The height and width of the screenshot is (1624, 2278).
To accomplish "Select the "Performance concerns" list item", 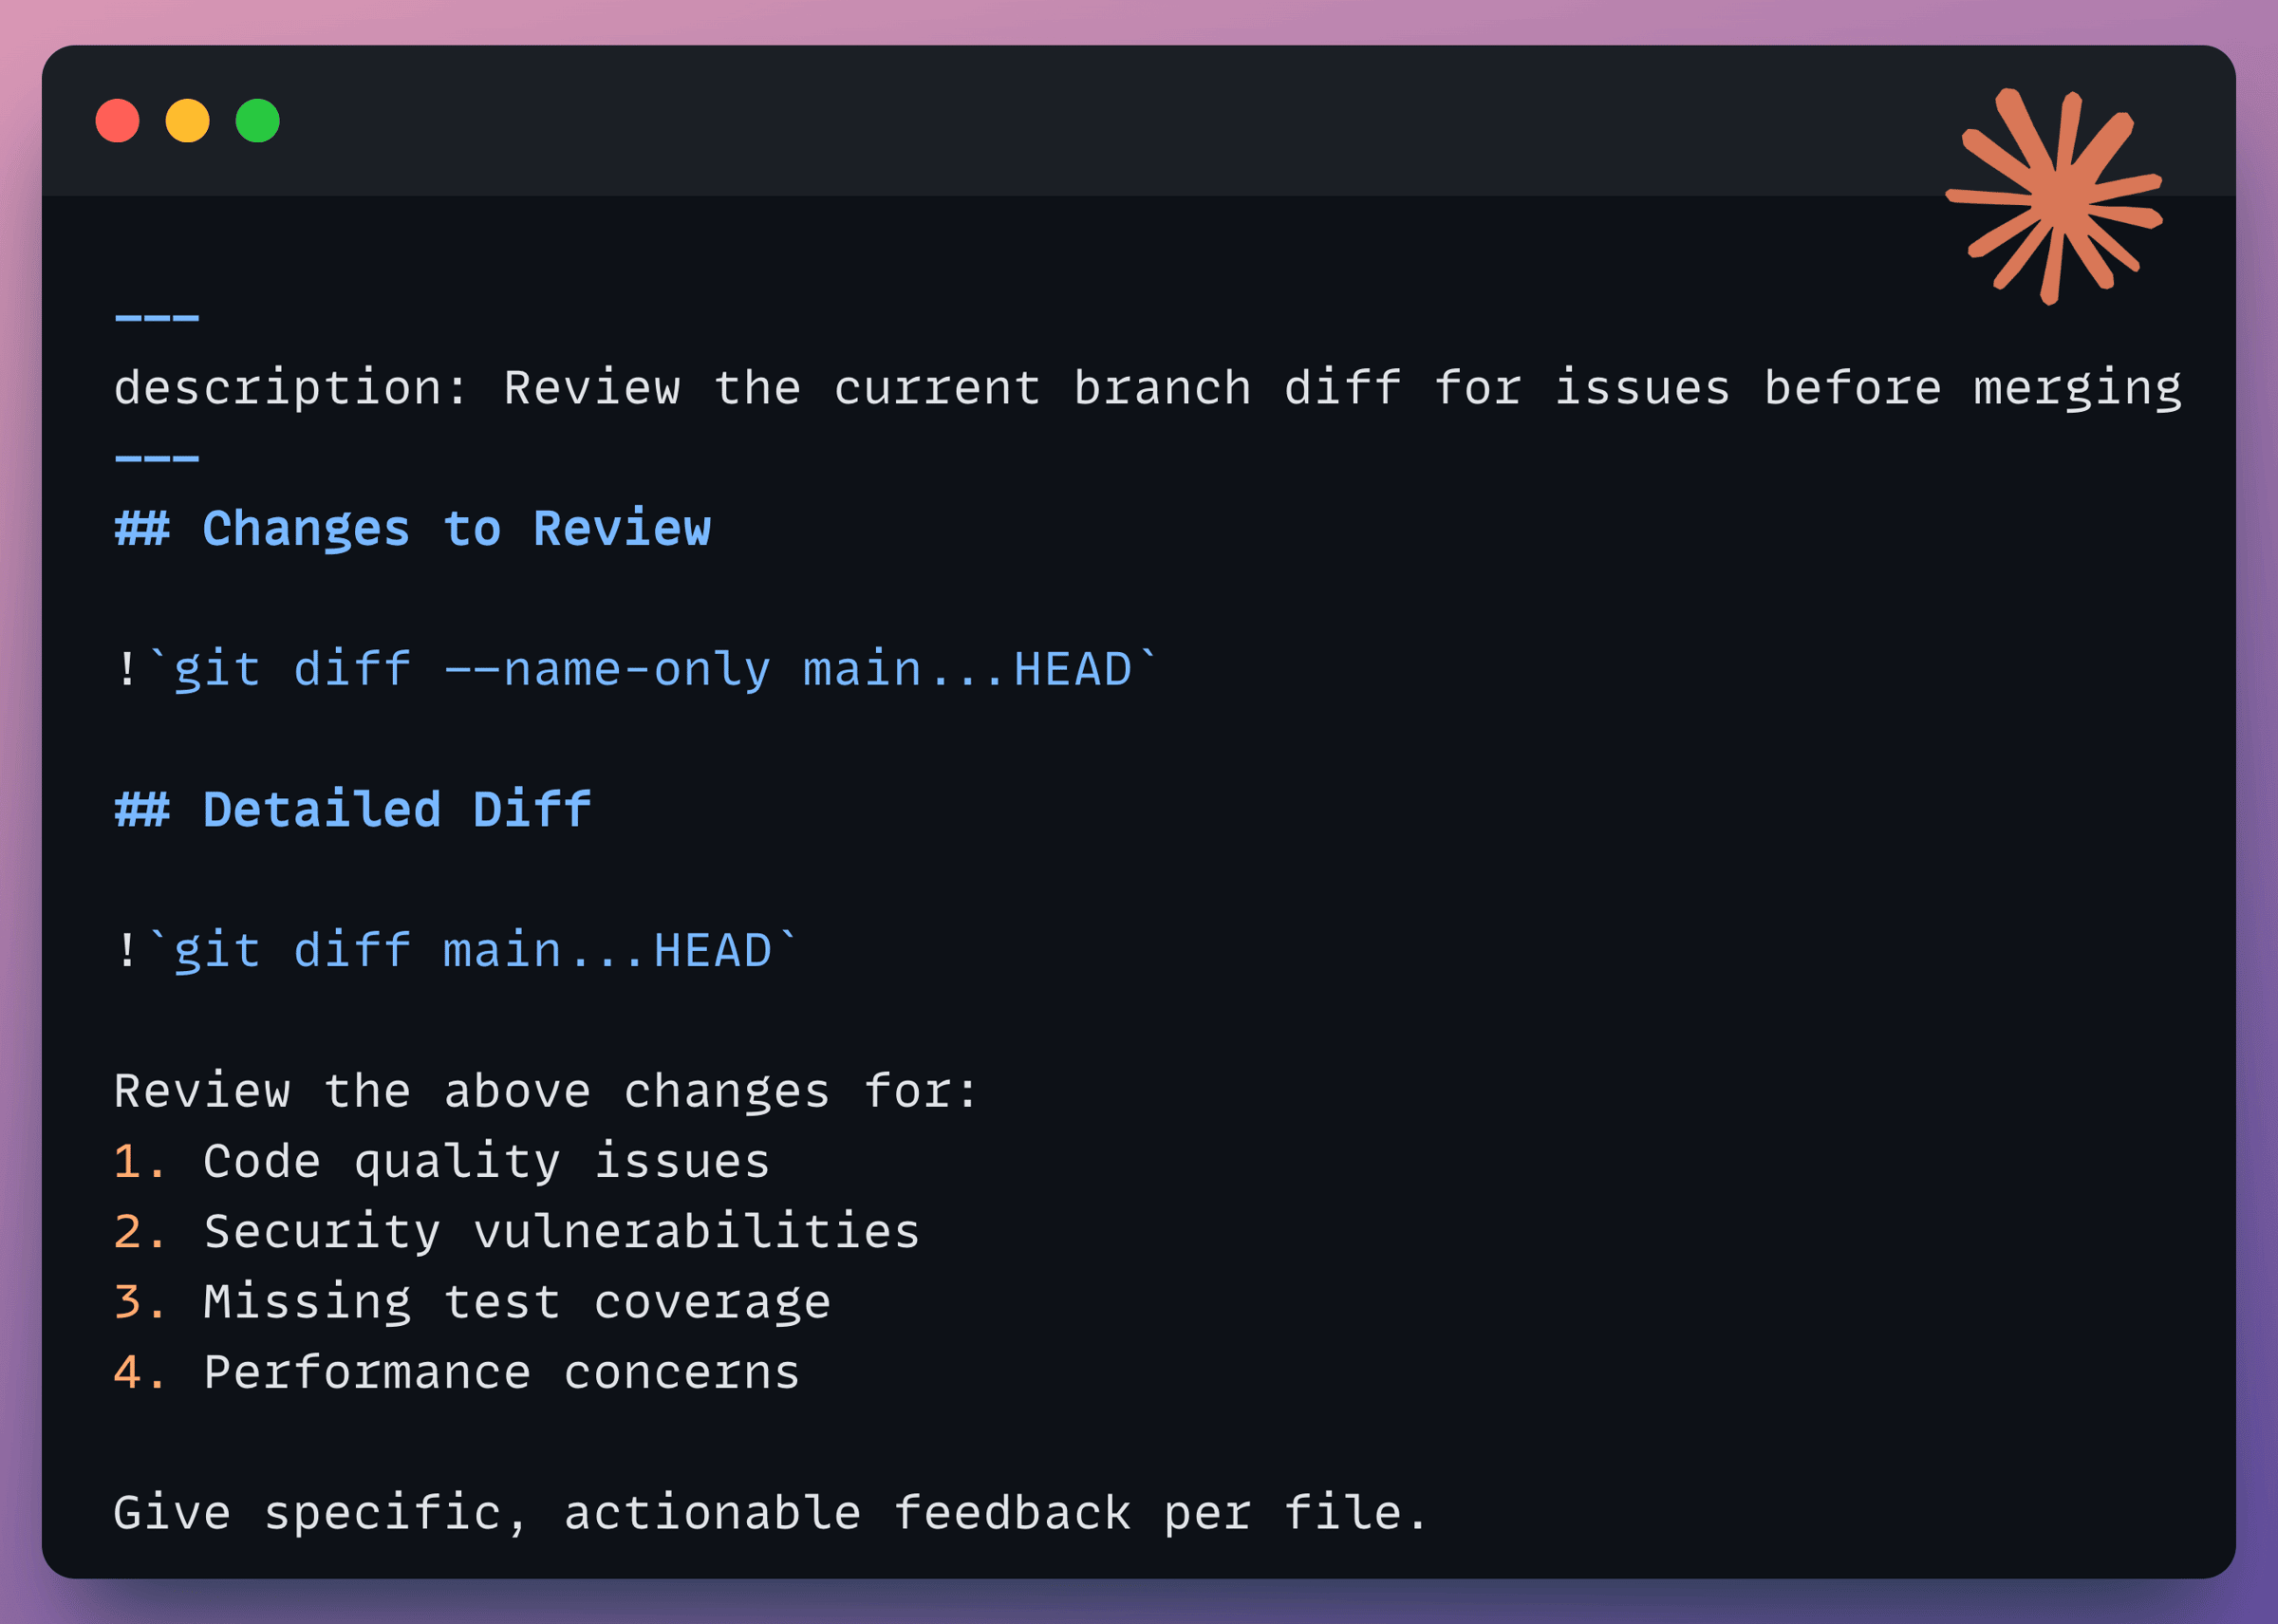I will coord(501,1372).
